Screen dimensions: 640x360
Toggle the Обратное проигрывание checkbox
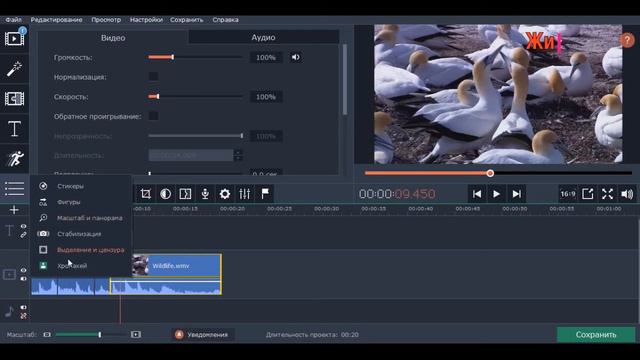pyautogui.click(x=153, y=116)
